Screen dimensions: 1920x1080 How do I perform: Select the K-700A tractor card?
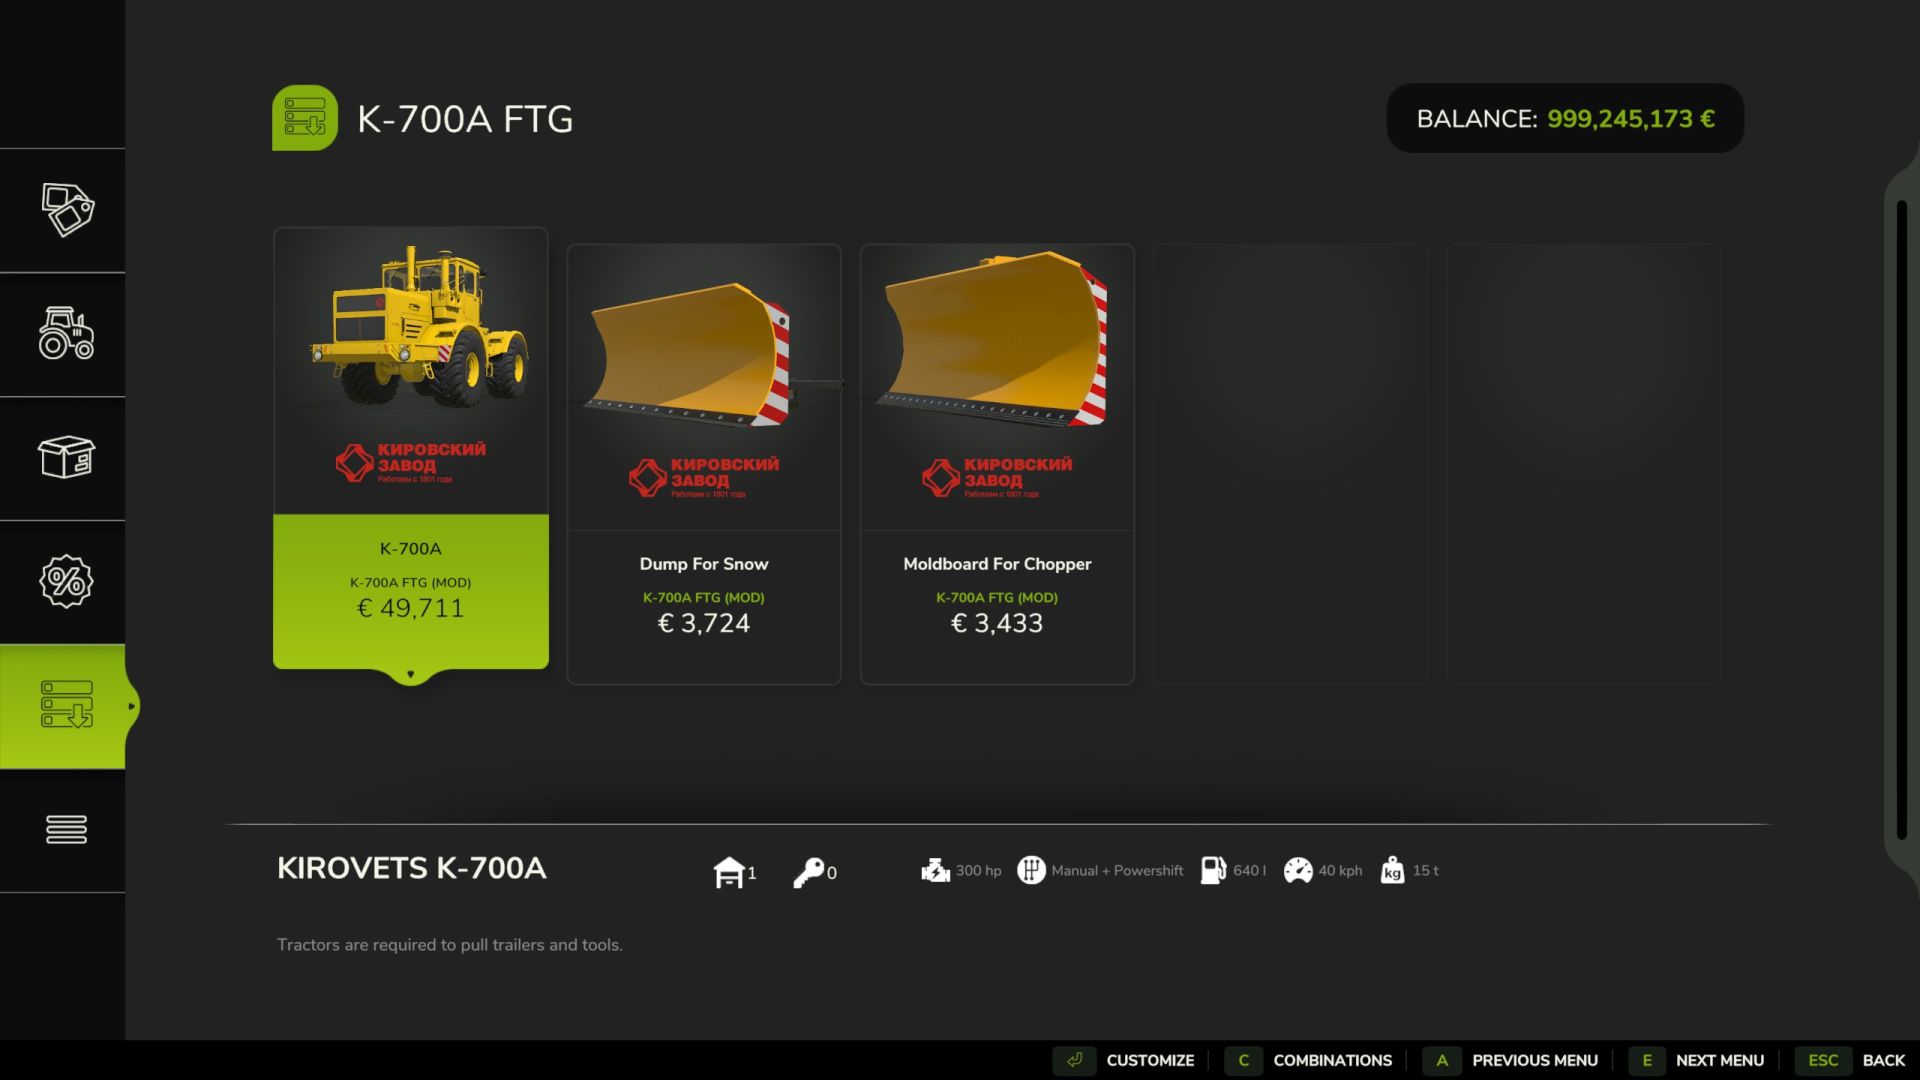[411, 448]
